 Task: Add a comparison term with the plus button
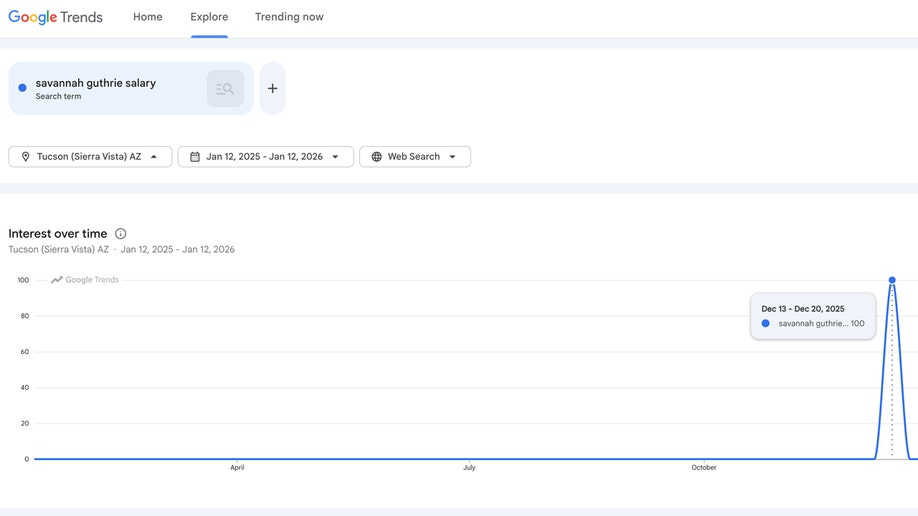[272, 88]
